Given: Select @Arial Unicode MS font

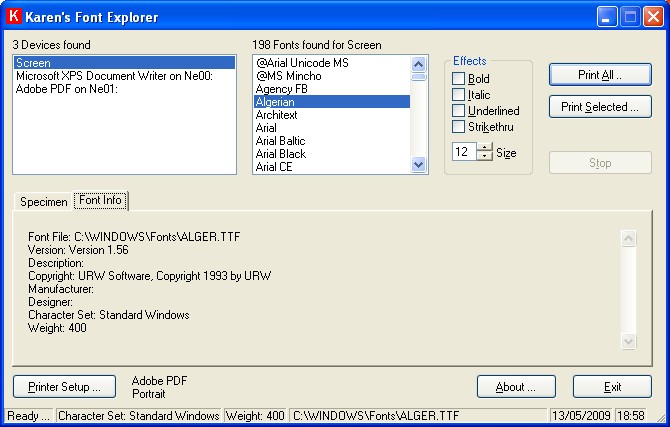Looking at the screenshot, I should pos(332,63).
